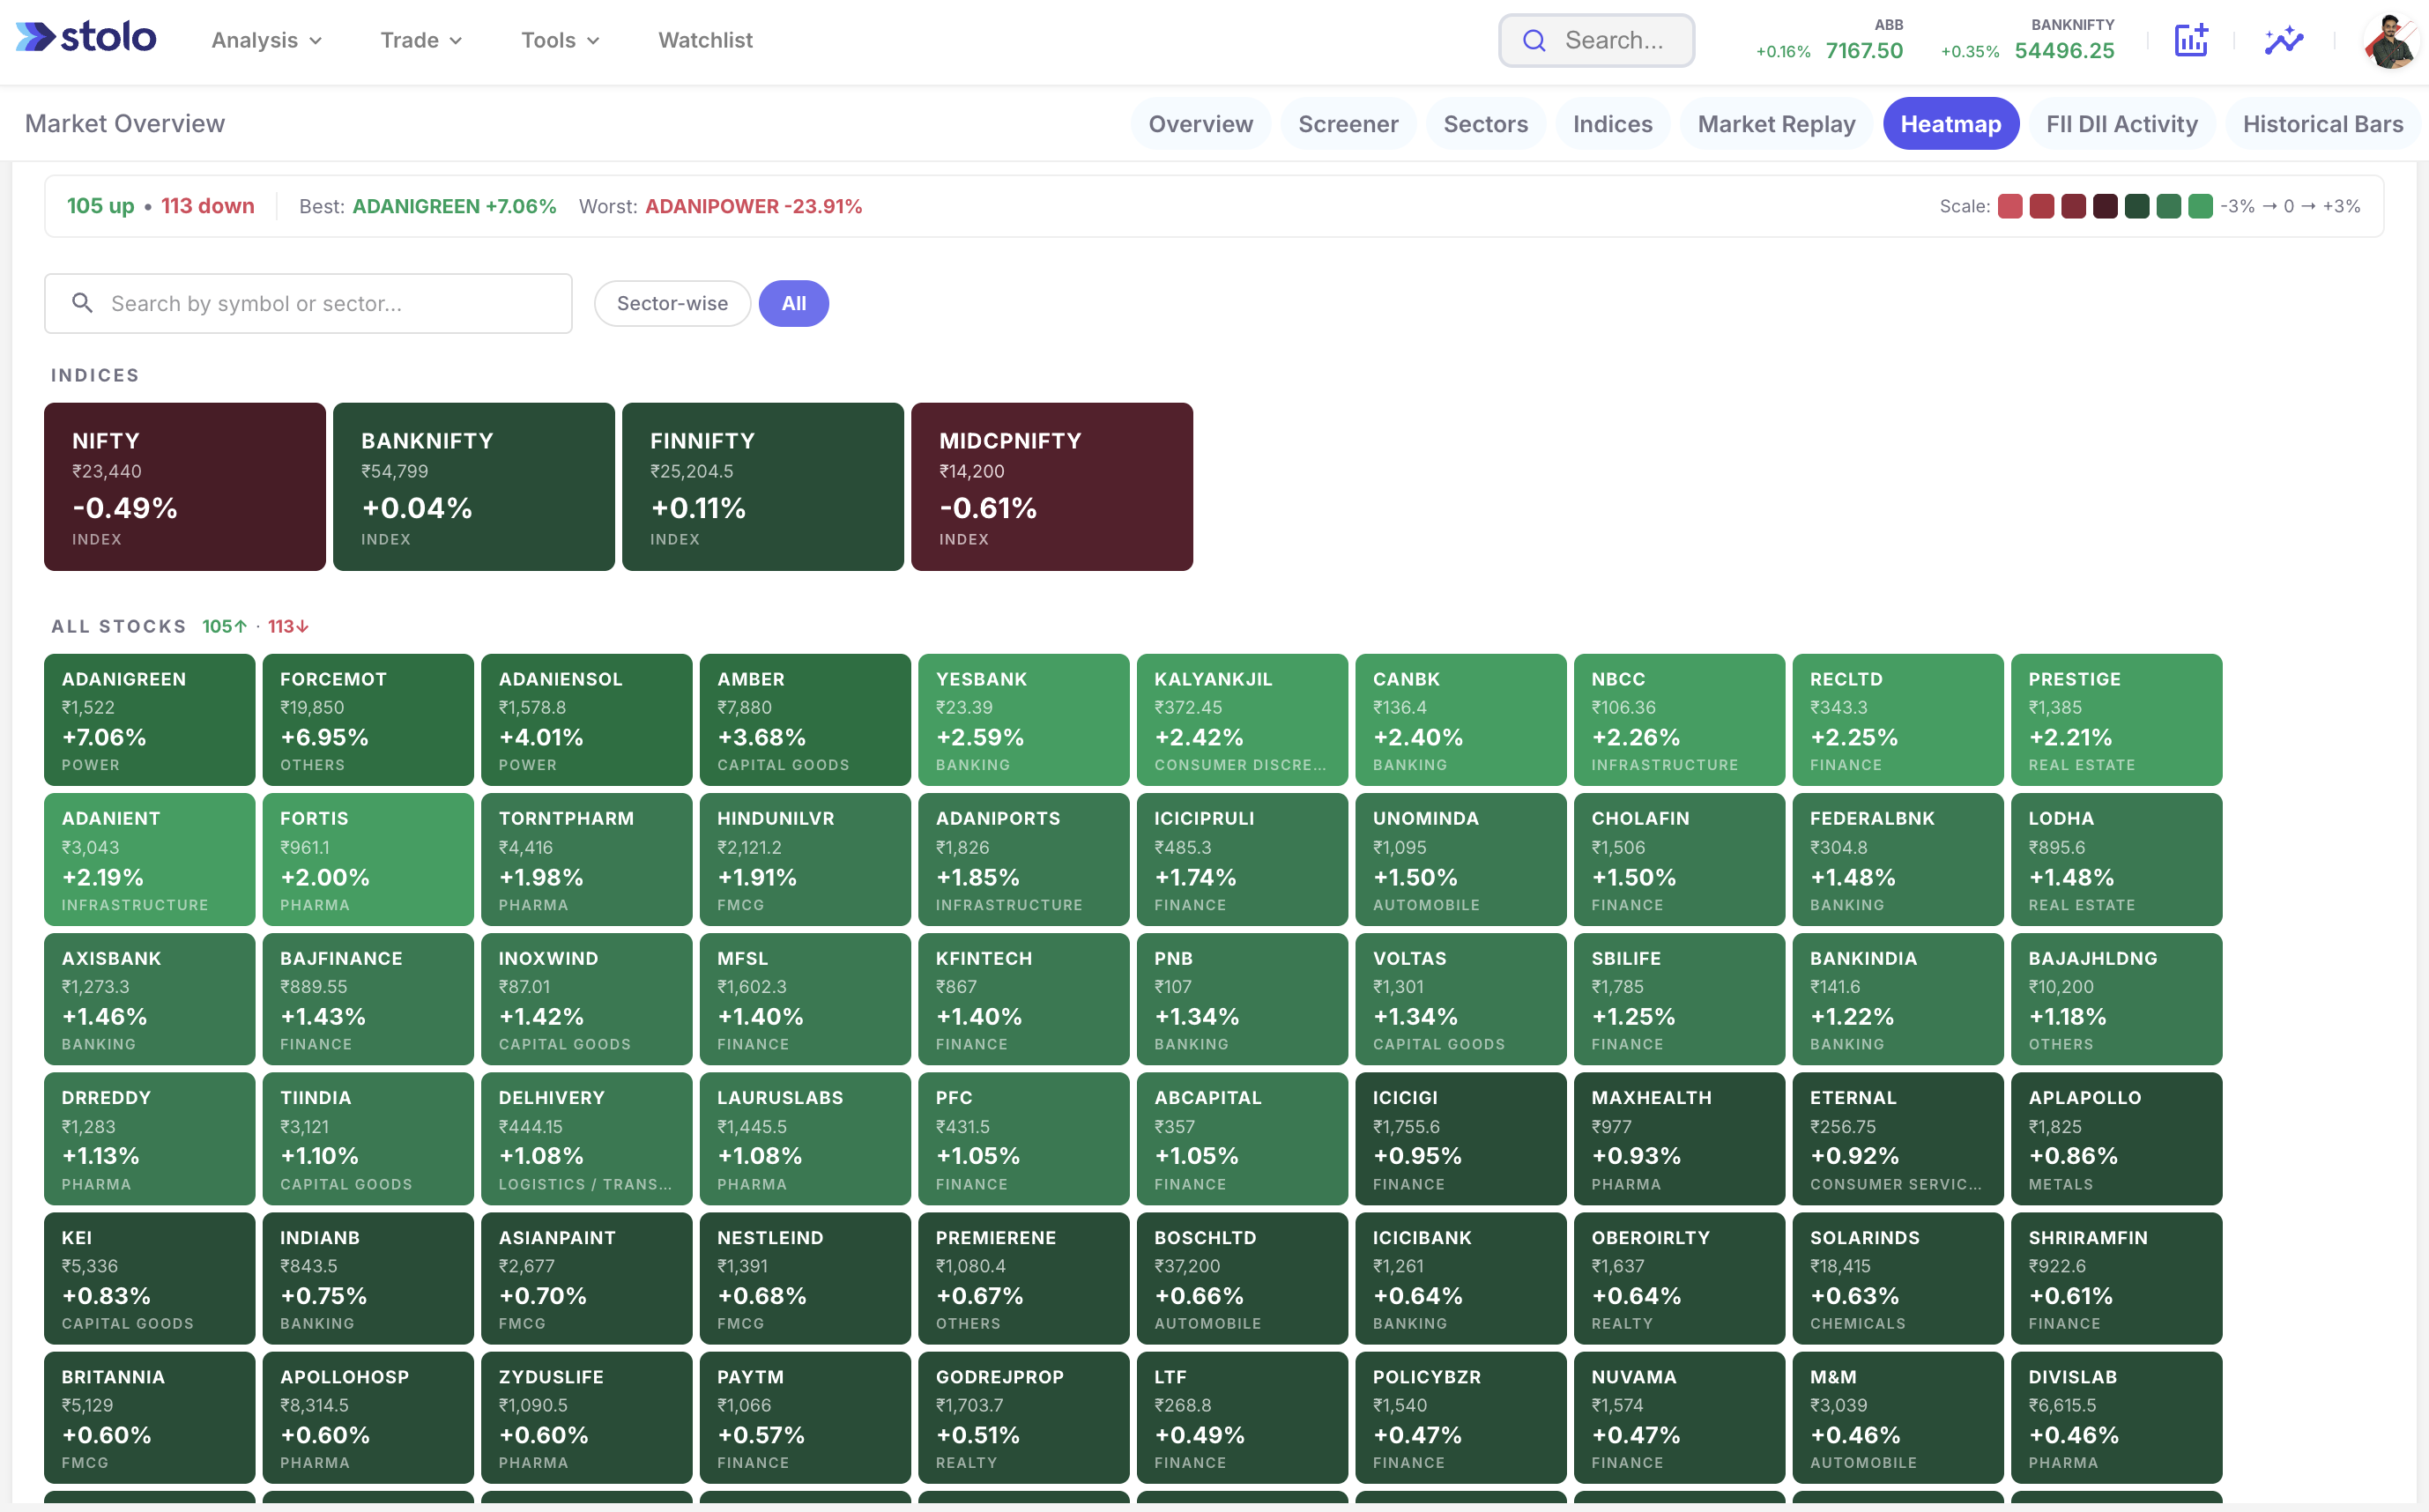Open the Market Replay tab

tap(1776, 124)
